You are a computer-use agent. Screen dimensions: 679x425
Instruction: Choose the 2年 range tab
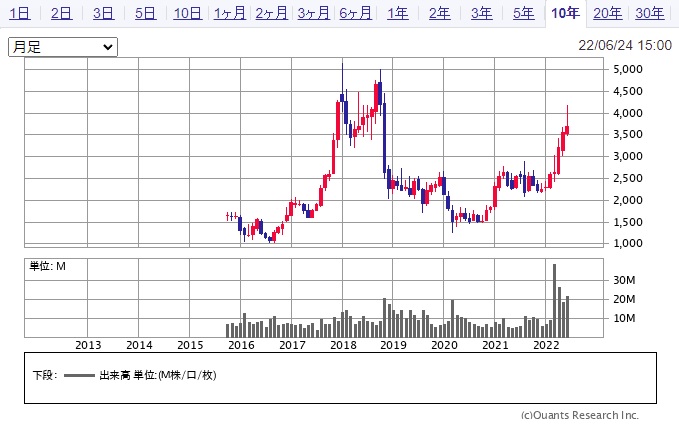pyautogui.click(x=440, y=13)
